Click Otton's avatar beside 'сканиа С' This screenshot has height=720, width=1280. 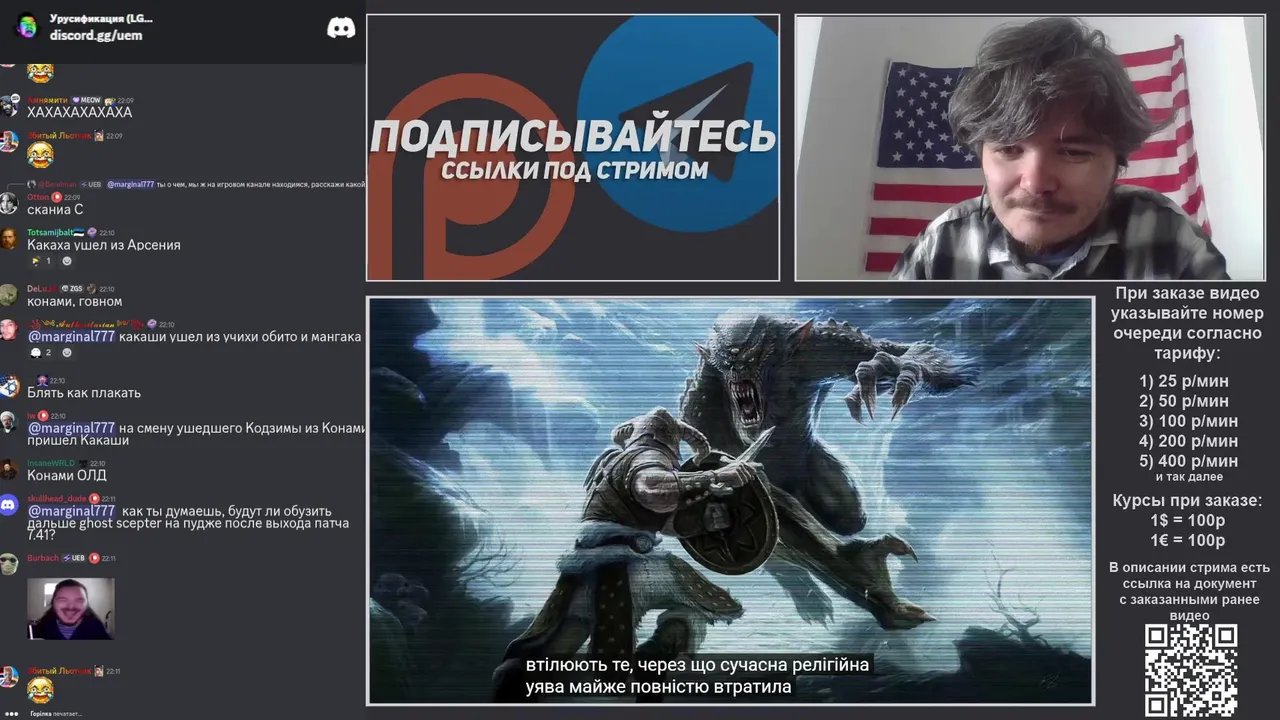(x=9, y=203)
